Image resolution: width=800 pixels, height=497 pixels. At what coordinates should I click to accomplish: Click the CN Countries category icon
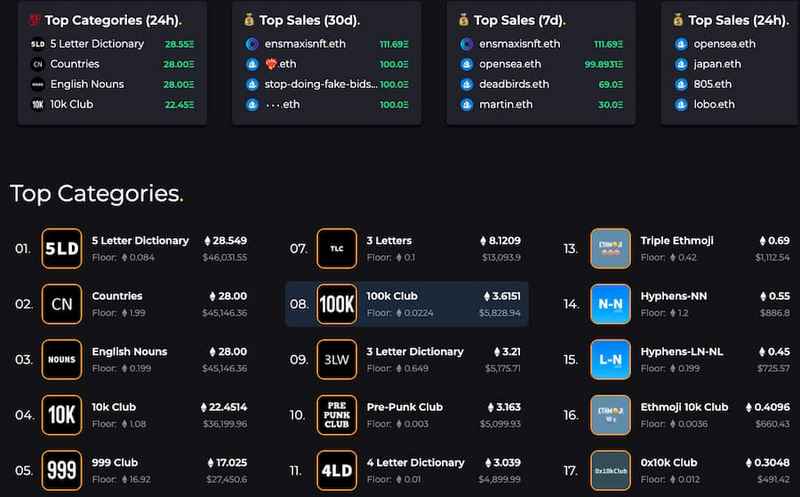coord(61,304)
